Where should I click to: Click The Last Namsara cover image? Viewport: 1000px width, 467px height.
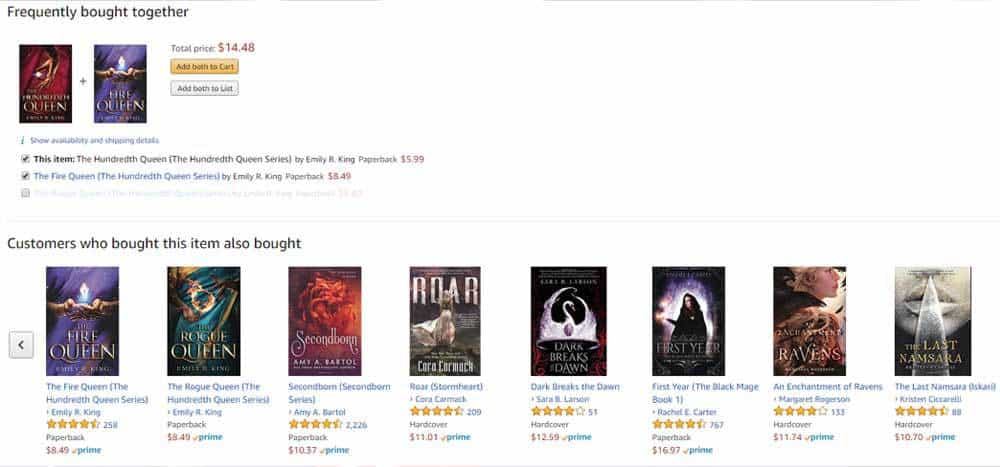click(932, 321)
